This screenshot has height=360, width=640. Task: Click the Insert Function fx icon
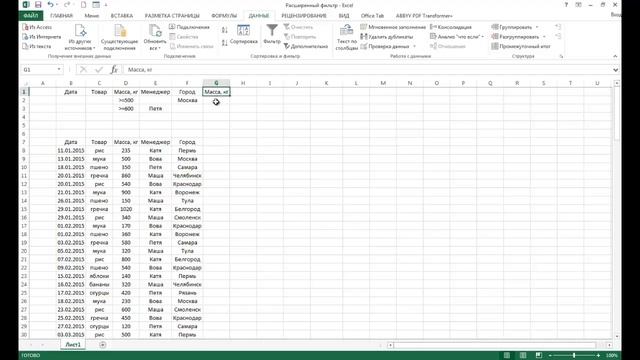(114, 70)
